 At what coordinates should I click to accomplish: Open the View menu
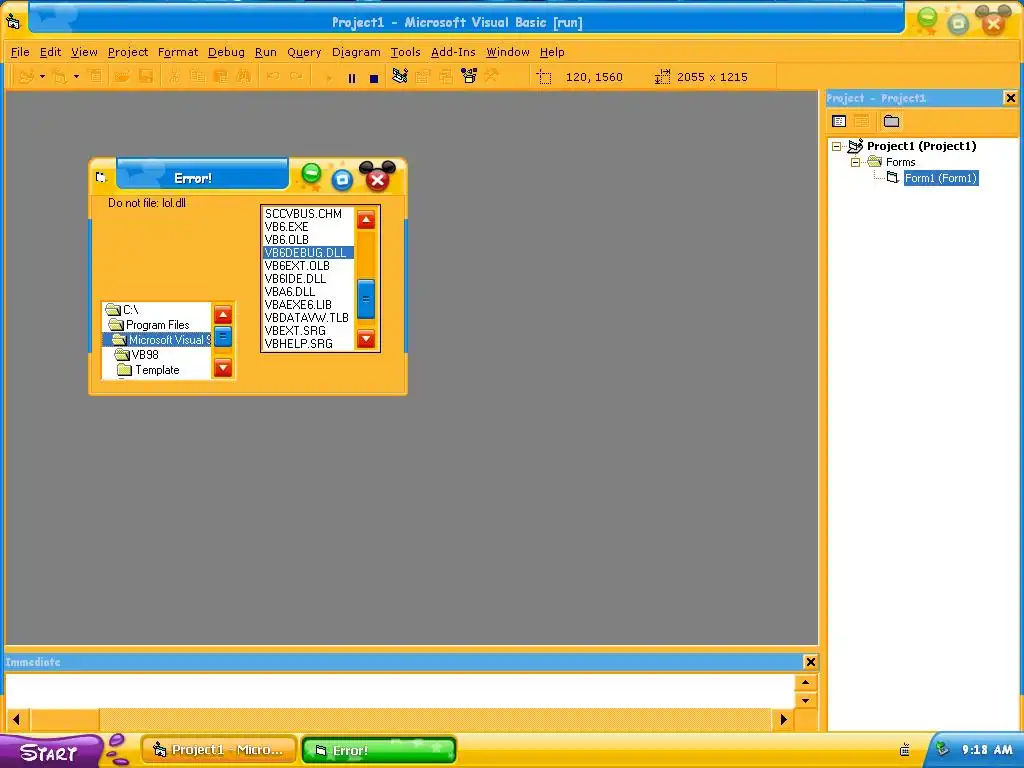click(x=84, y=52)
